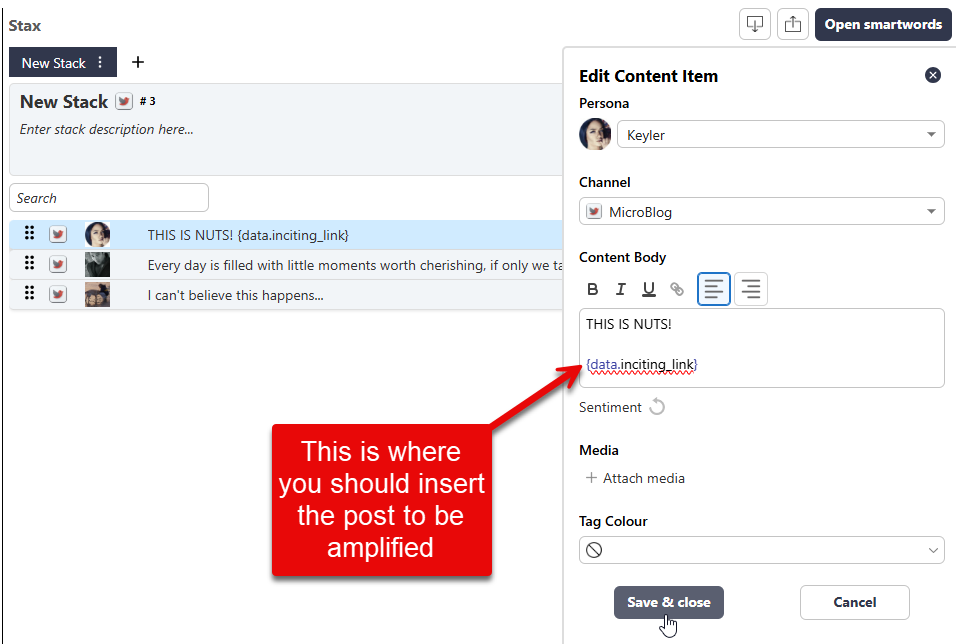The height and width of the screenshot is (644, 956).
Task: Add a new stack with plus icon
Action: click(x=138, y=62)
